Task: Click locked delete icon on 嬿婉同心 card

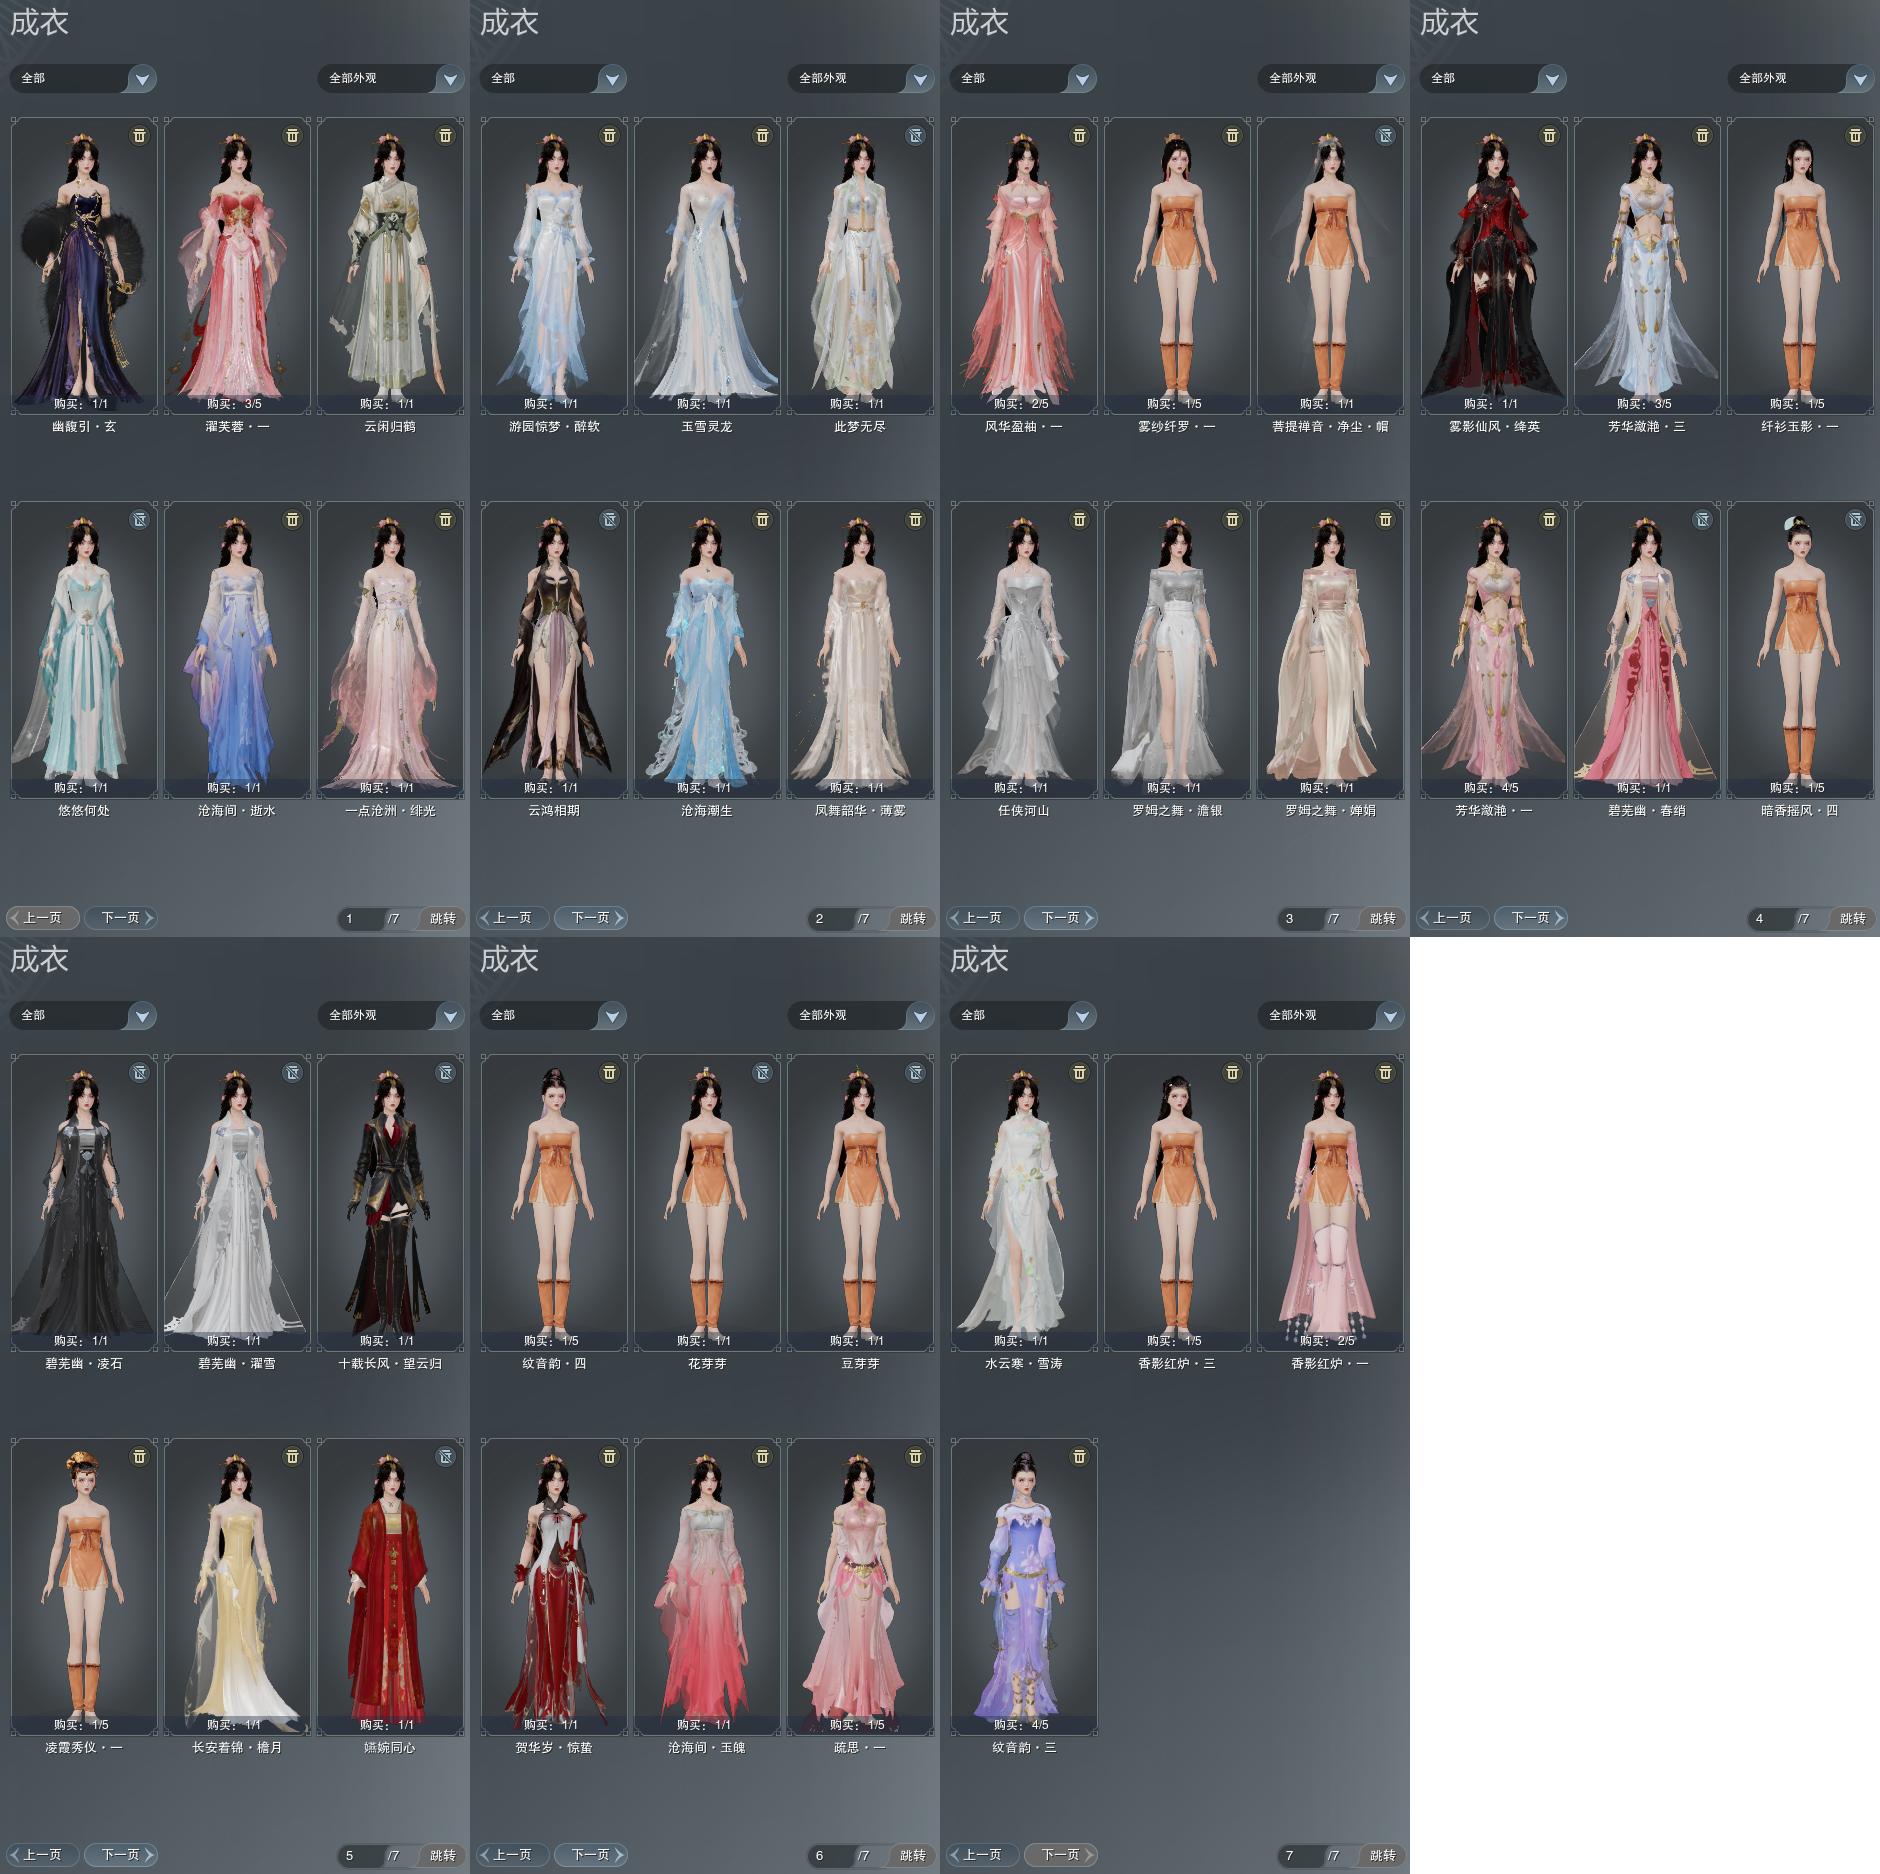Action: pyautogui.click(x=445, y=1456)
